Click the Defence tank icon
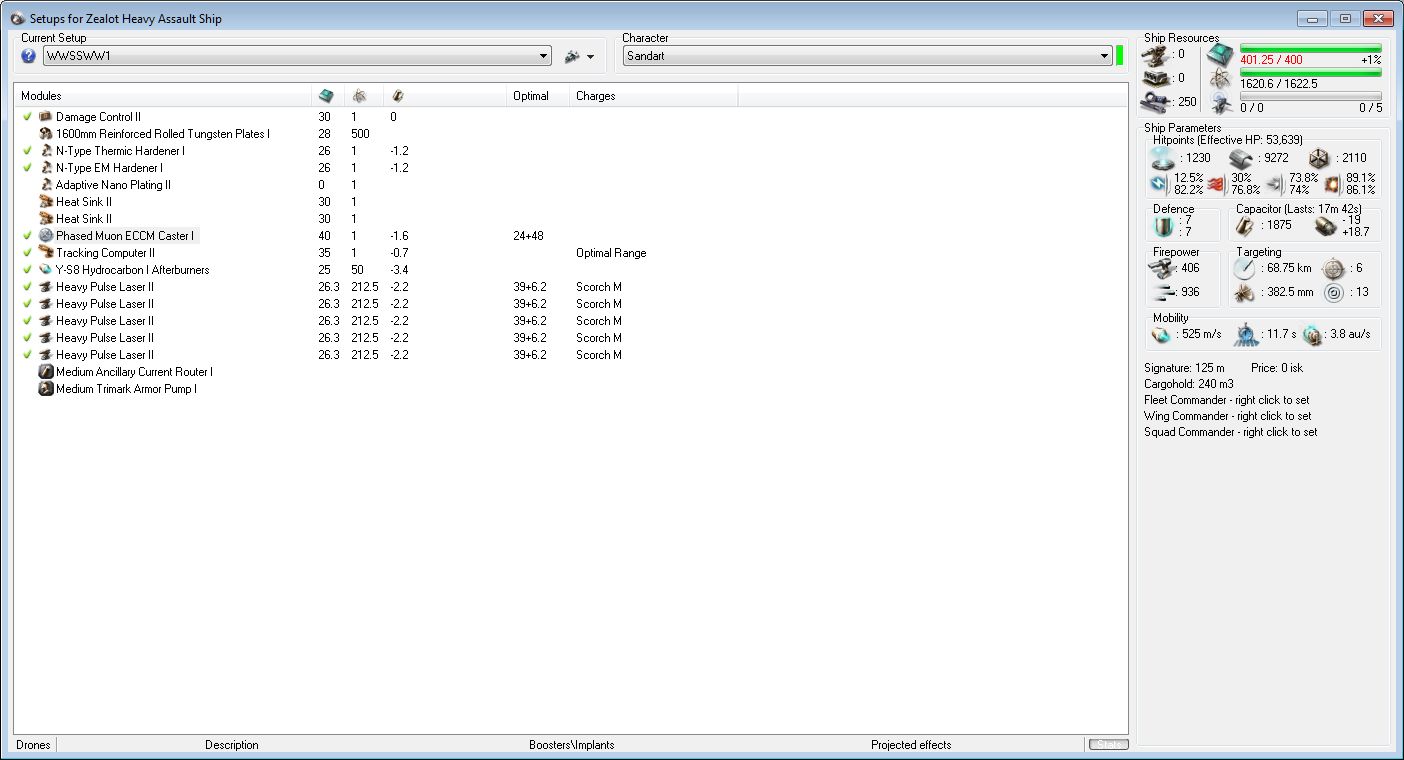This screenshot has height=760, width=1404. 1161,226
